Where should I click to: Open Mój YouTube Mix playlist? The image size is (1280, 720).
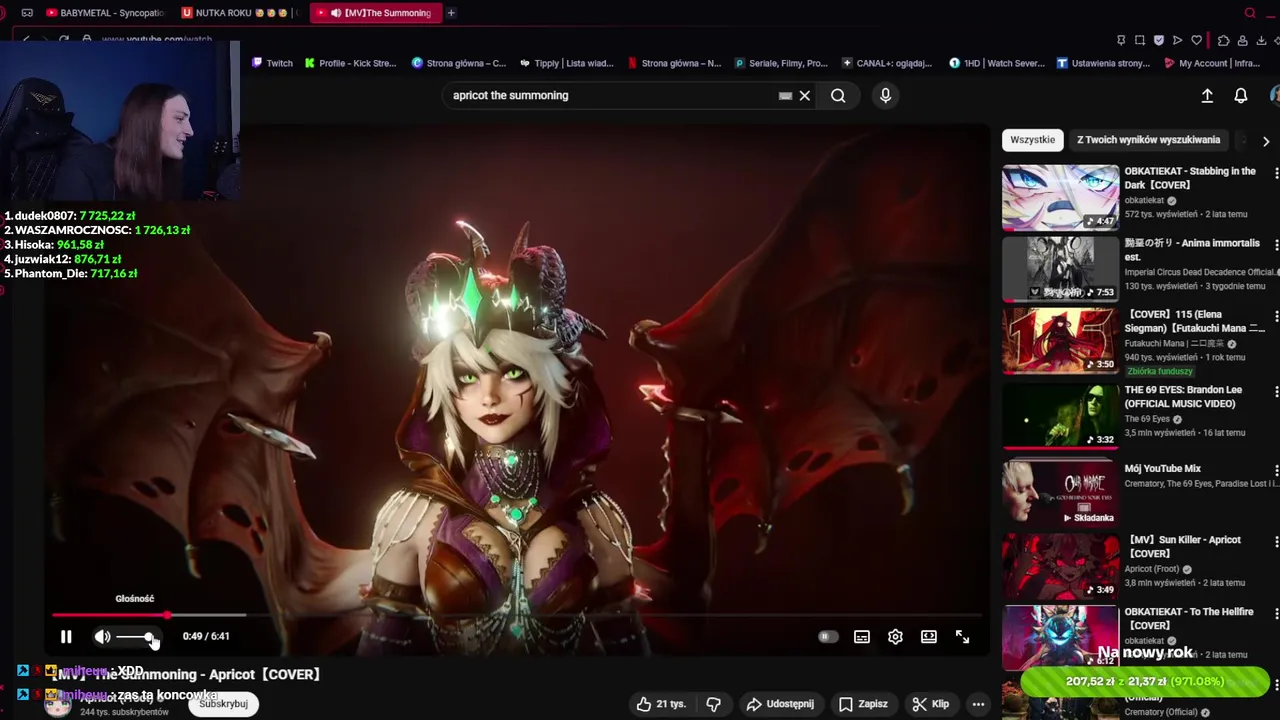(x=1061, y=494)
